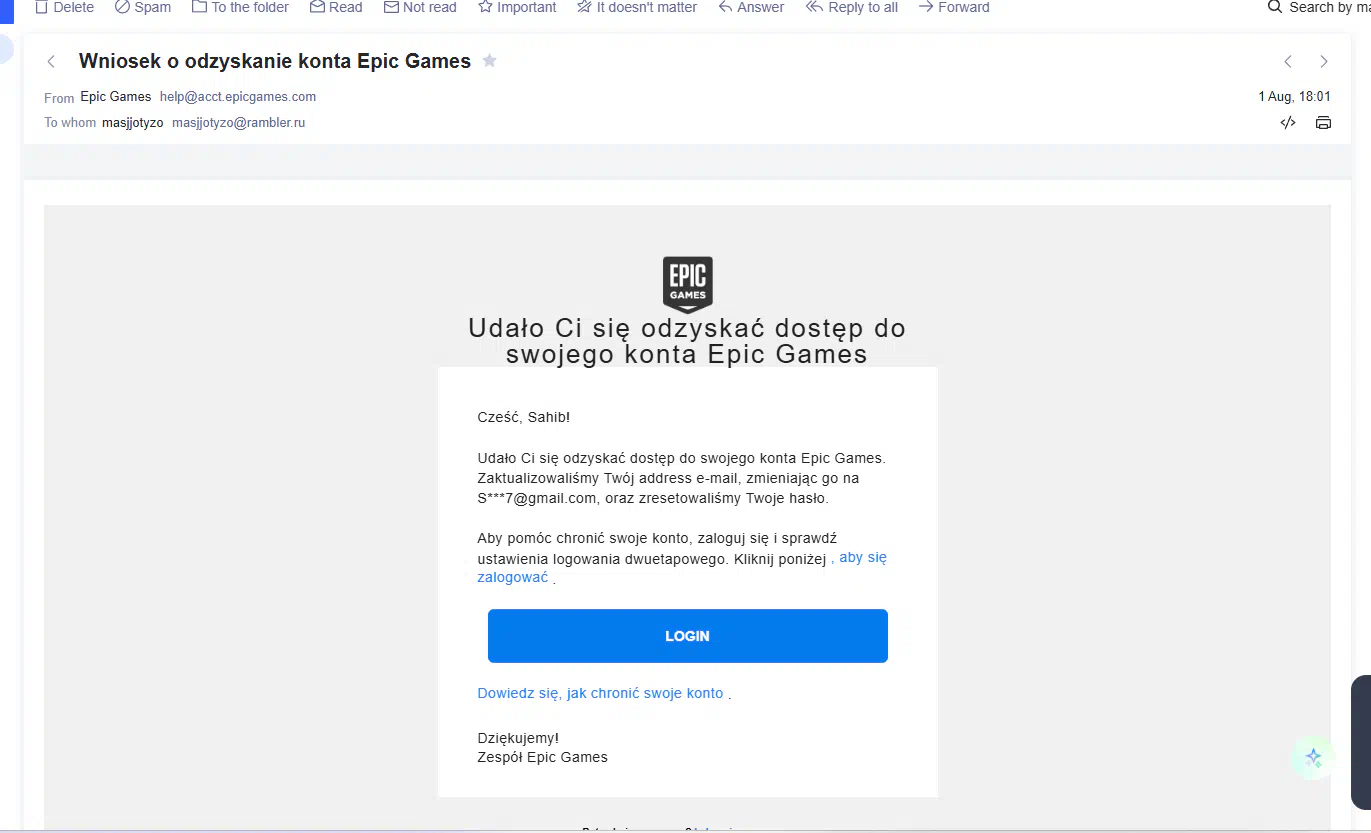This screenshot has height=833, width=1371.
Task: Go back using the left arrow beside the subject
Action: 51,62
